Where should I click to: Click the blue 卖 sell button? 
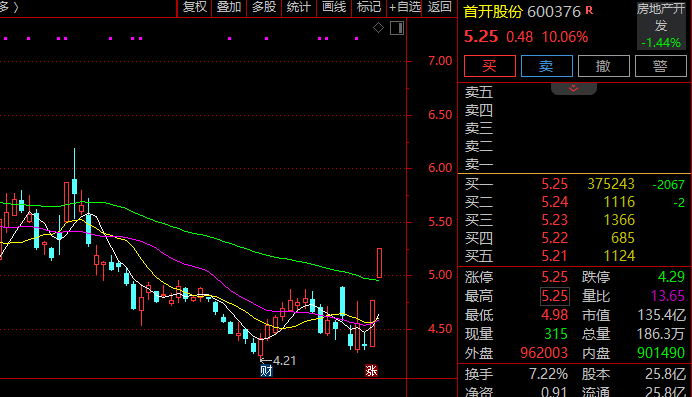(547, 66)
